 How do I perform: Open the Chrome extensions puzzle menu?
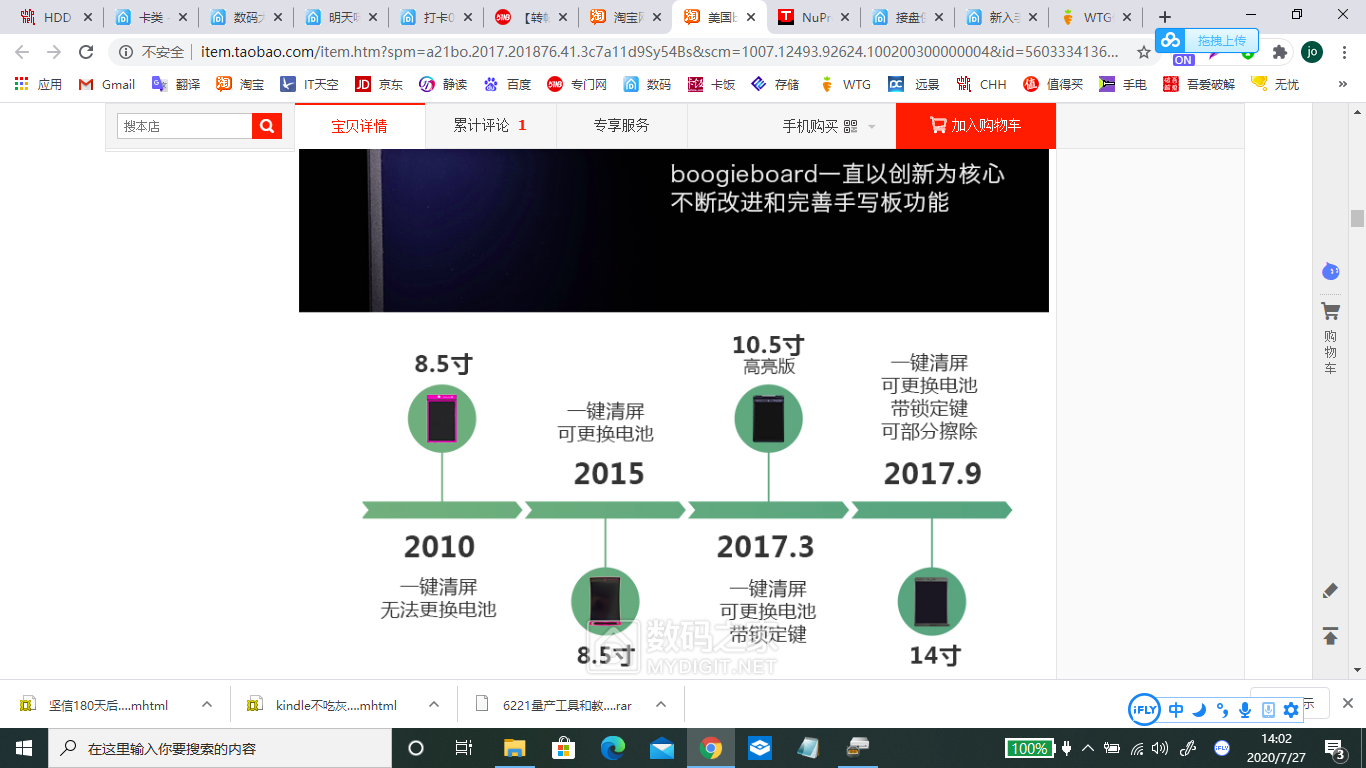pyautogui.click(x=1279, y=52)
